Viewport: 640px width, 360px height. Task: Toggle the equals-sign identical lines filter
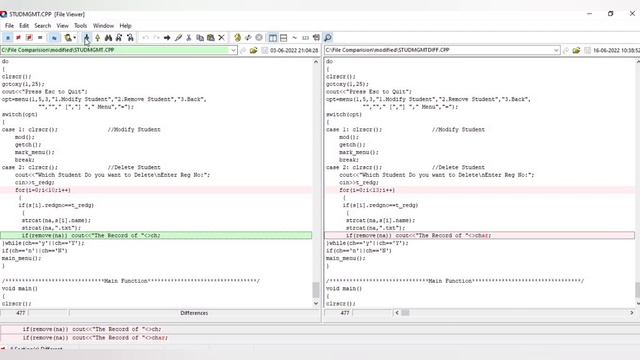click(x=40, y=38)
